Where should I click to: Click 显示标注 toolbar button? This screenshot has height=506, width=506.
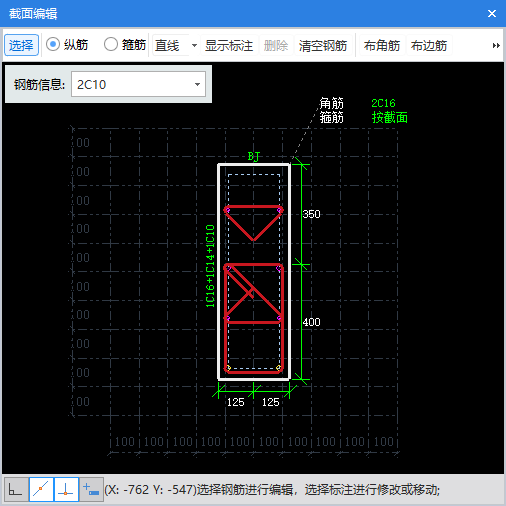tap(229, 45)
